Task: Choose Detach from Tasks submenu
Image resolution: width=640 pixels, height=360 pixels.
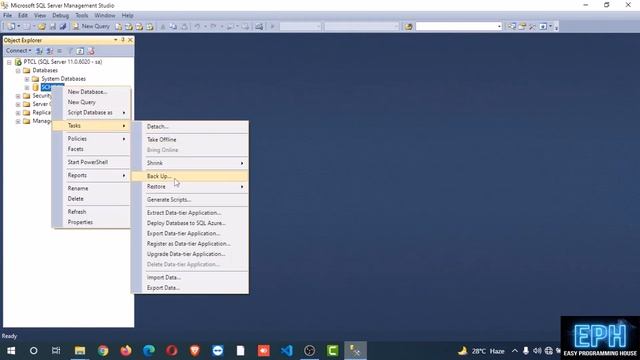Action: (190, 127)
